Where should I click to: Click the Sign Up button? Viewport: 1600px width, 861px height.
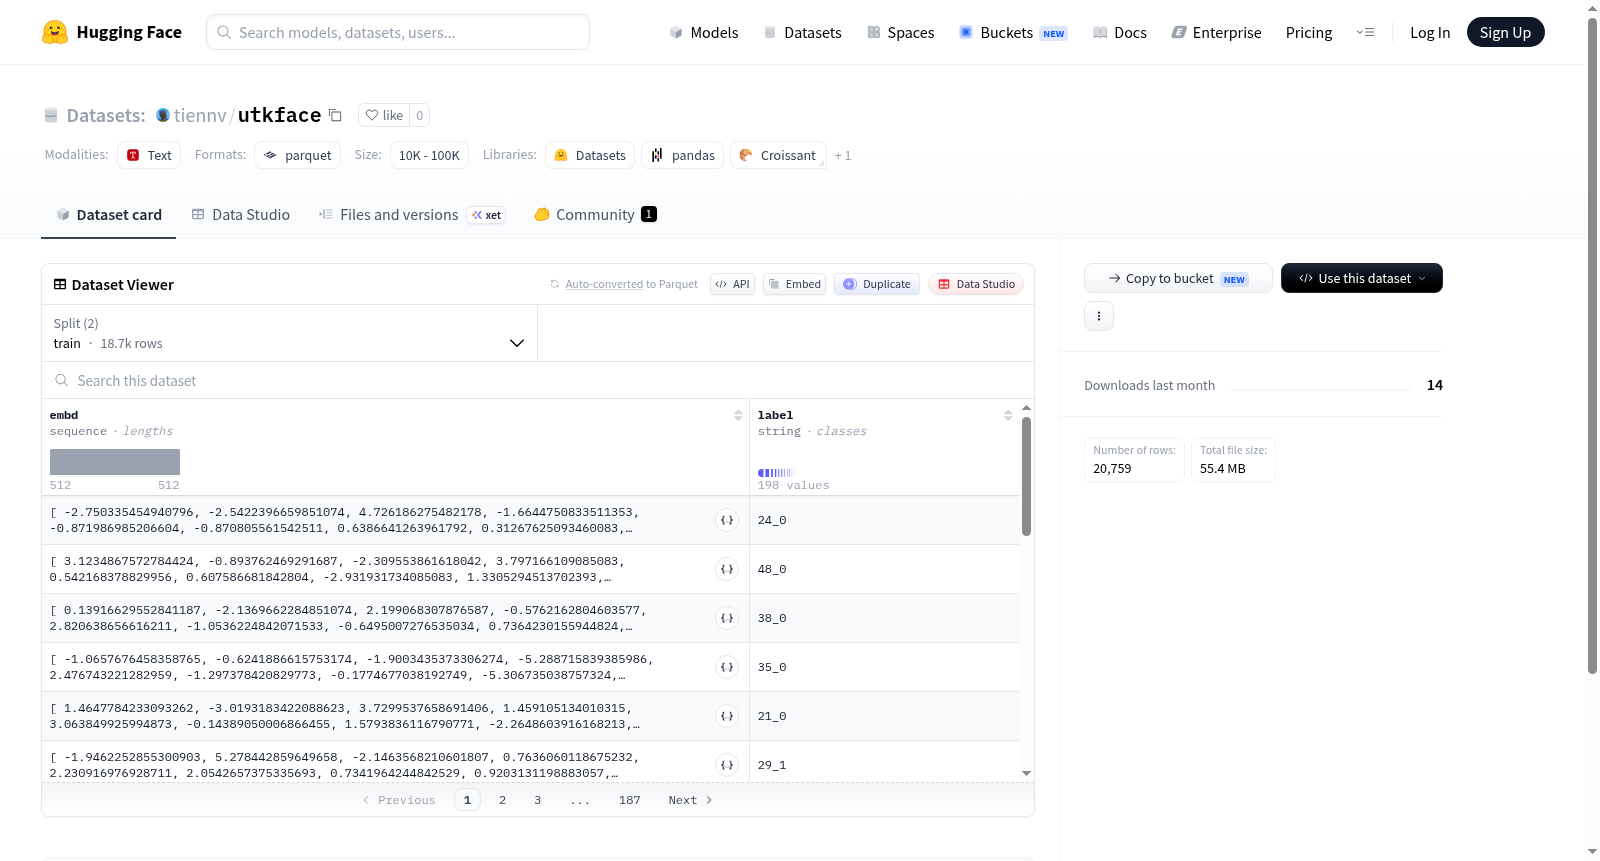coord(1505,32)
